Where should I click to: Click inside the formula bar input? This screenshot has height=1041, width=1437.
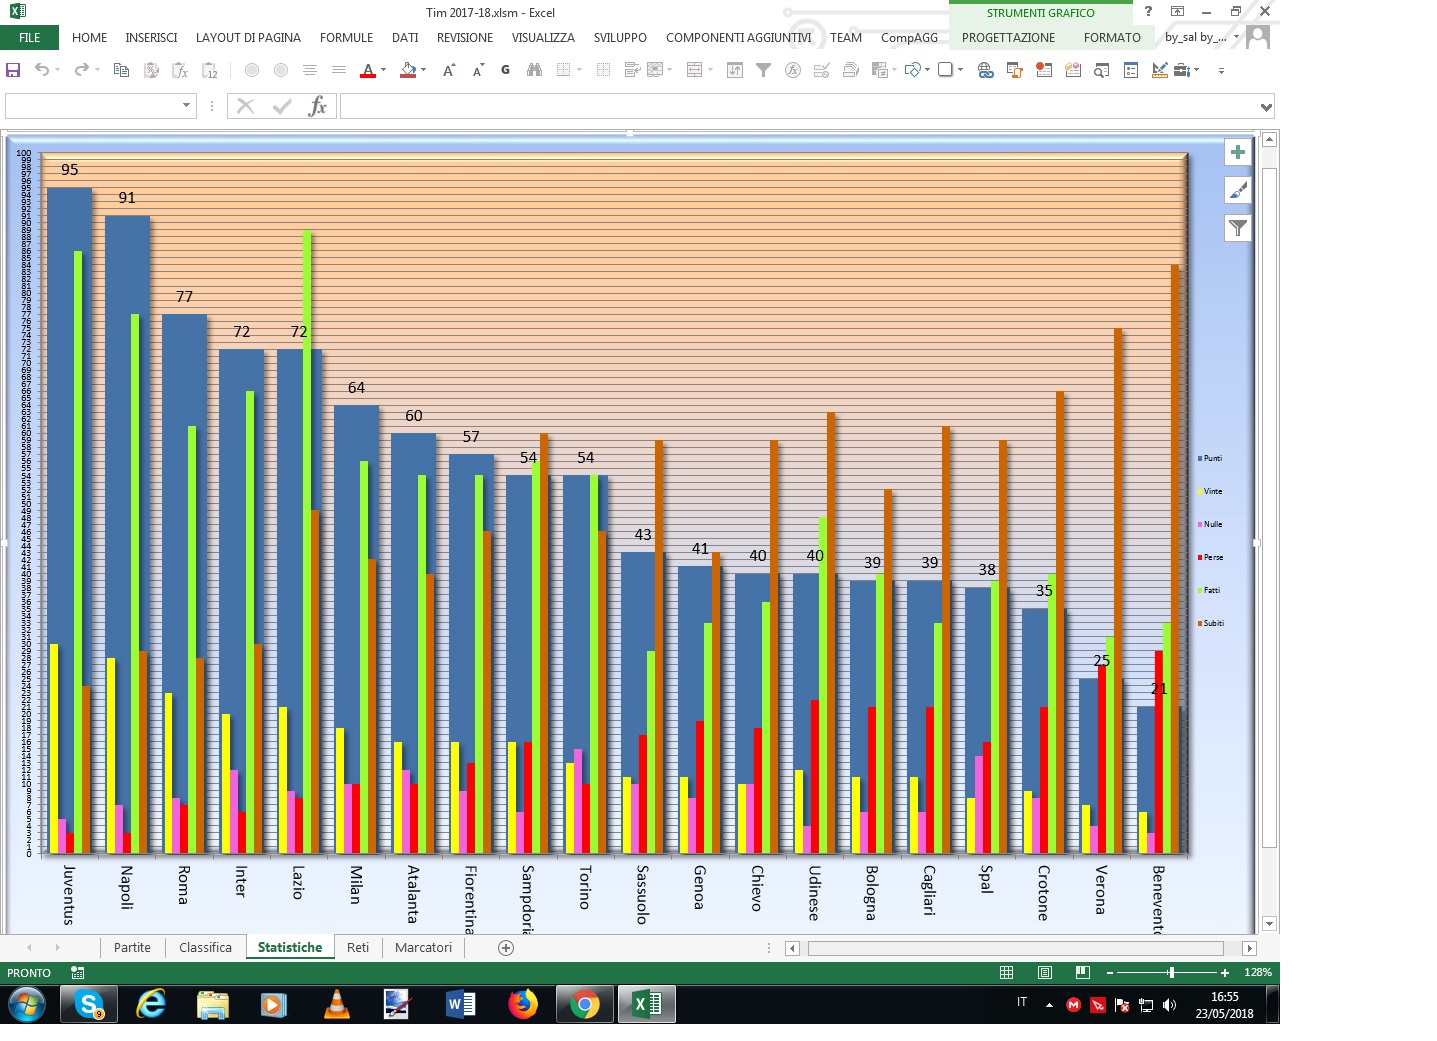click(x=798, y=106)
